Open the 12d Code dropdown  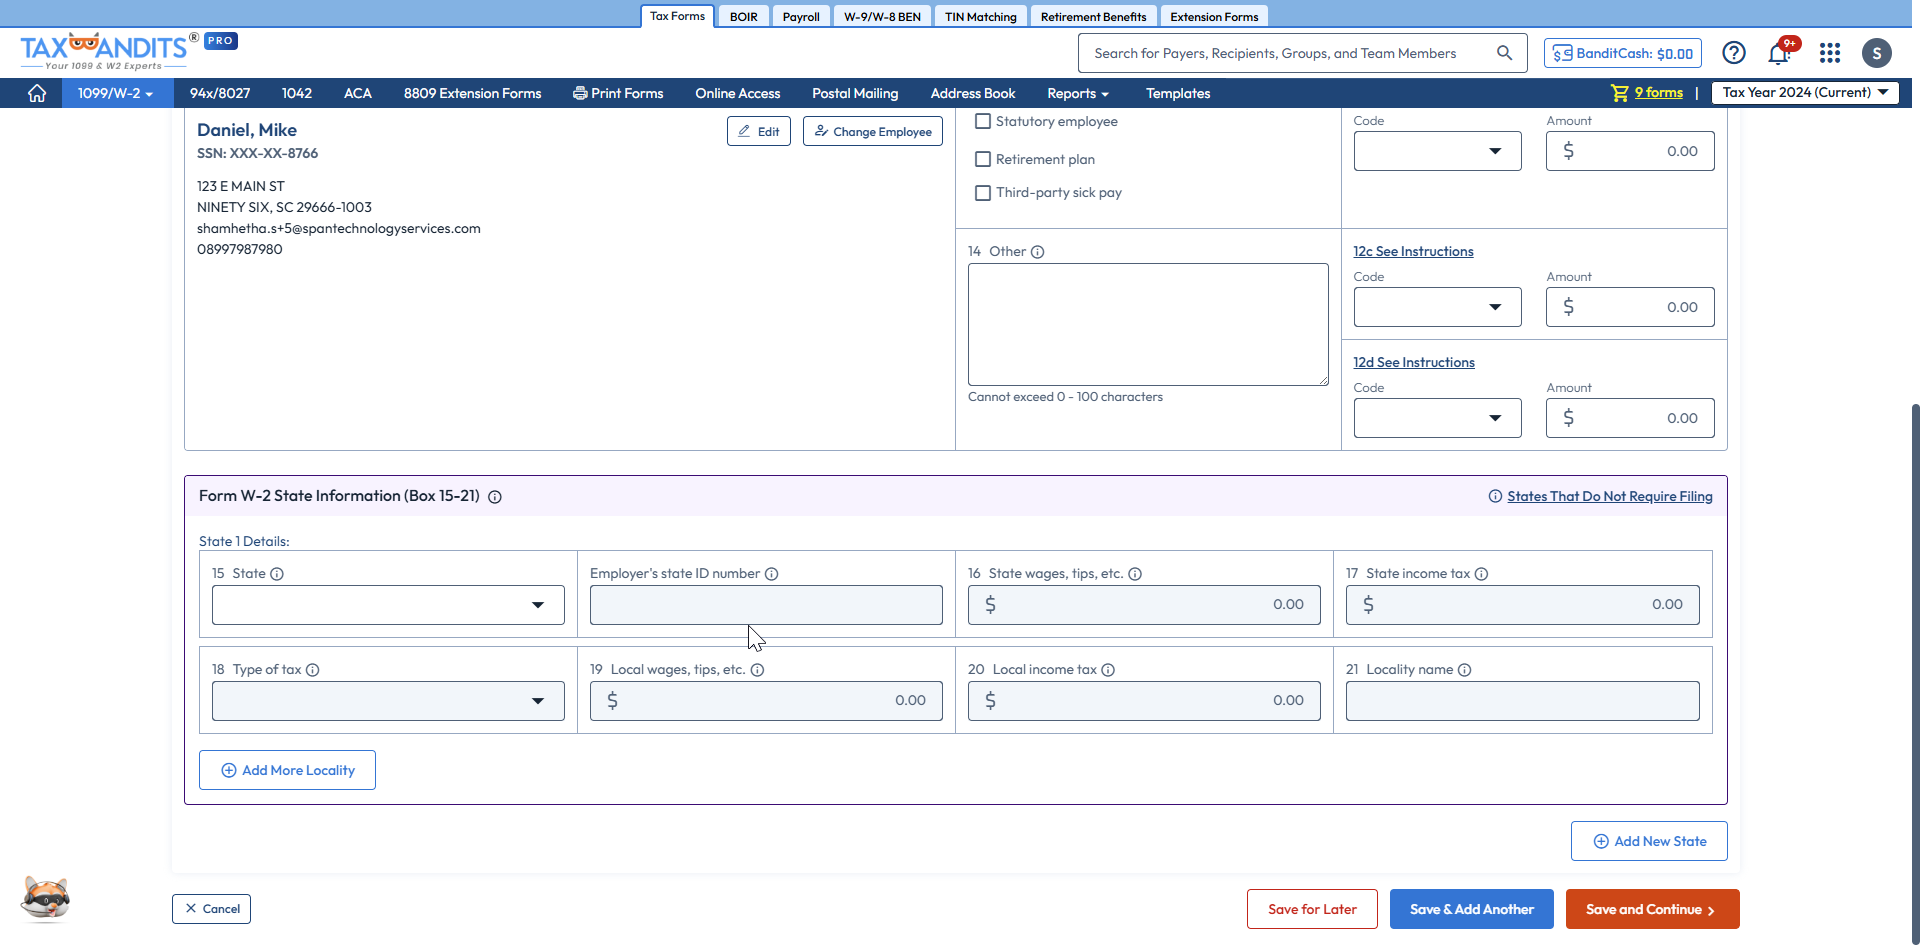(1438, 418)
